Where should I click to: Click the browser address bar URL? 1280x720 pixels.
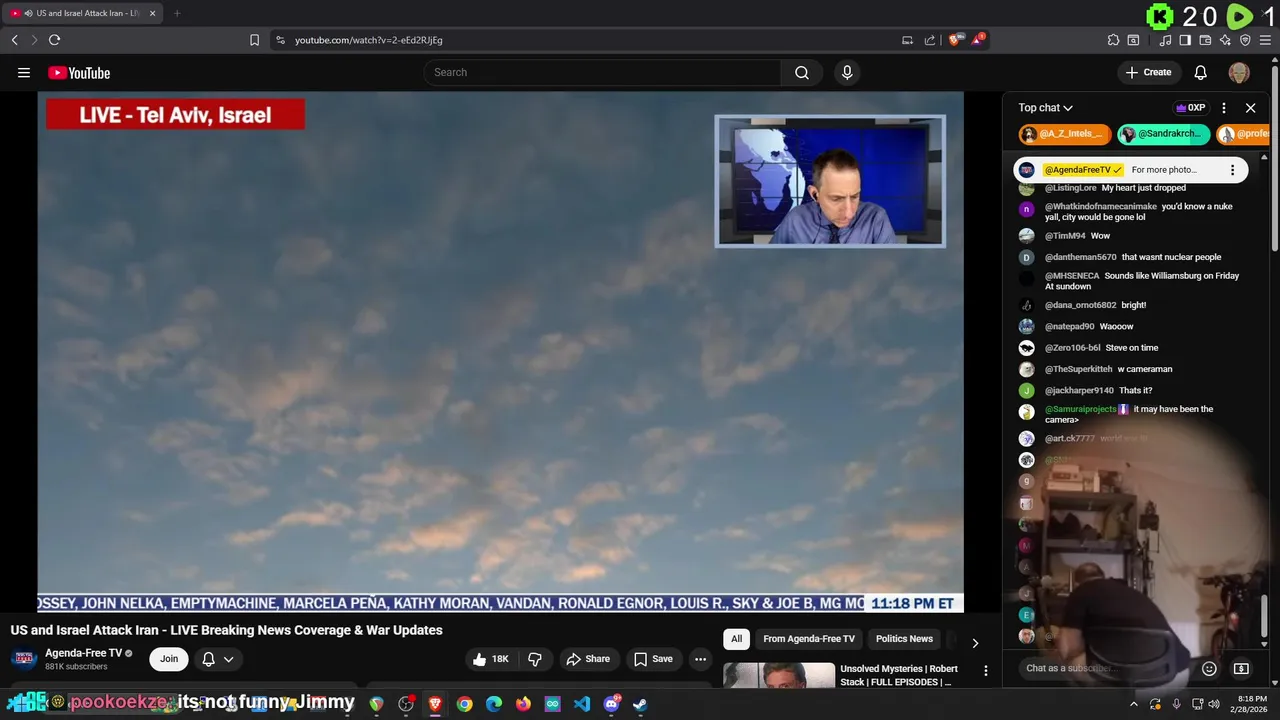pyautogui.click(x=369, y=40)
